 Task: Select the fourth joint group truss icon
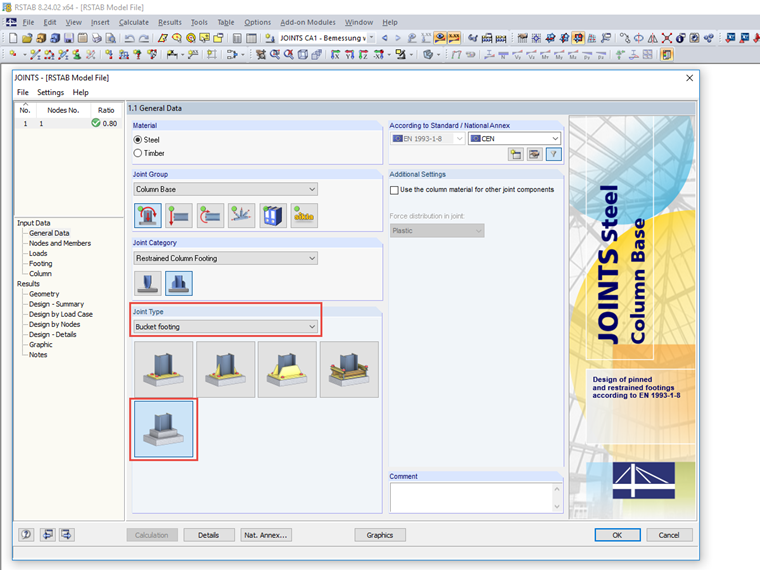tap(241, 216)
